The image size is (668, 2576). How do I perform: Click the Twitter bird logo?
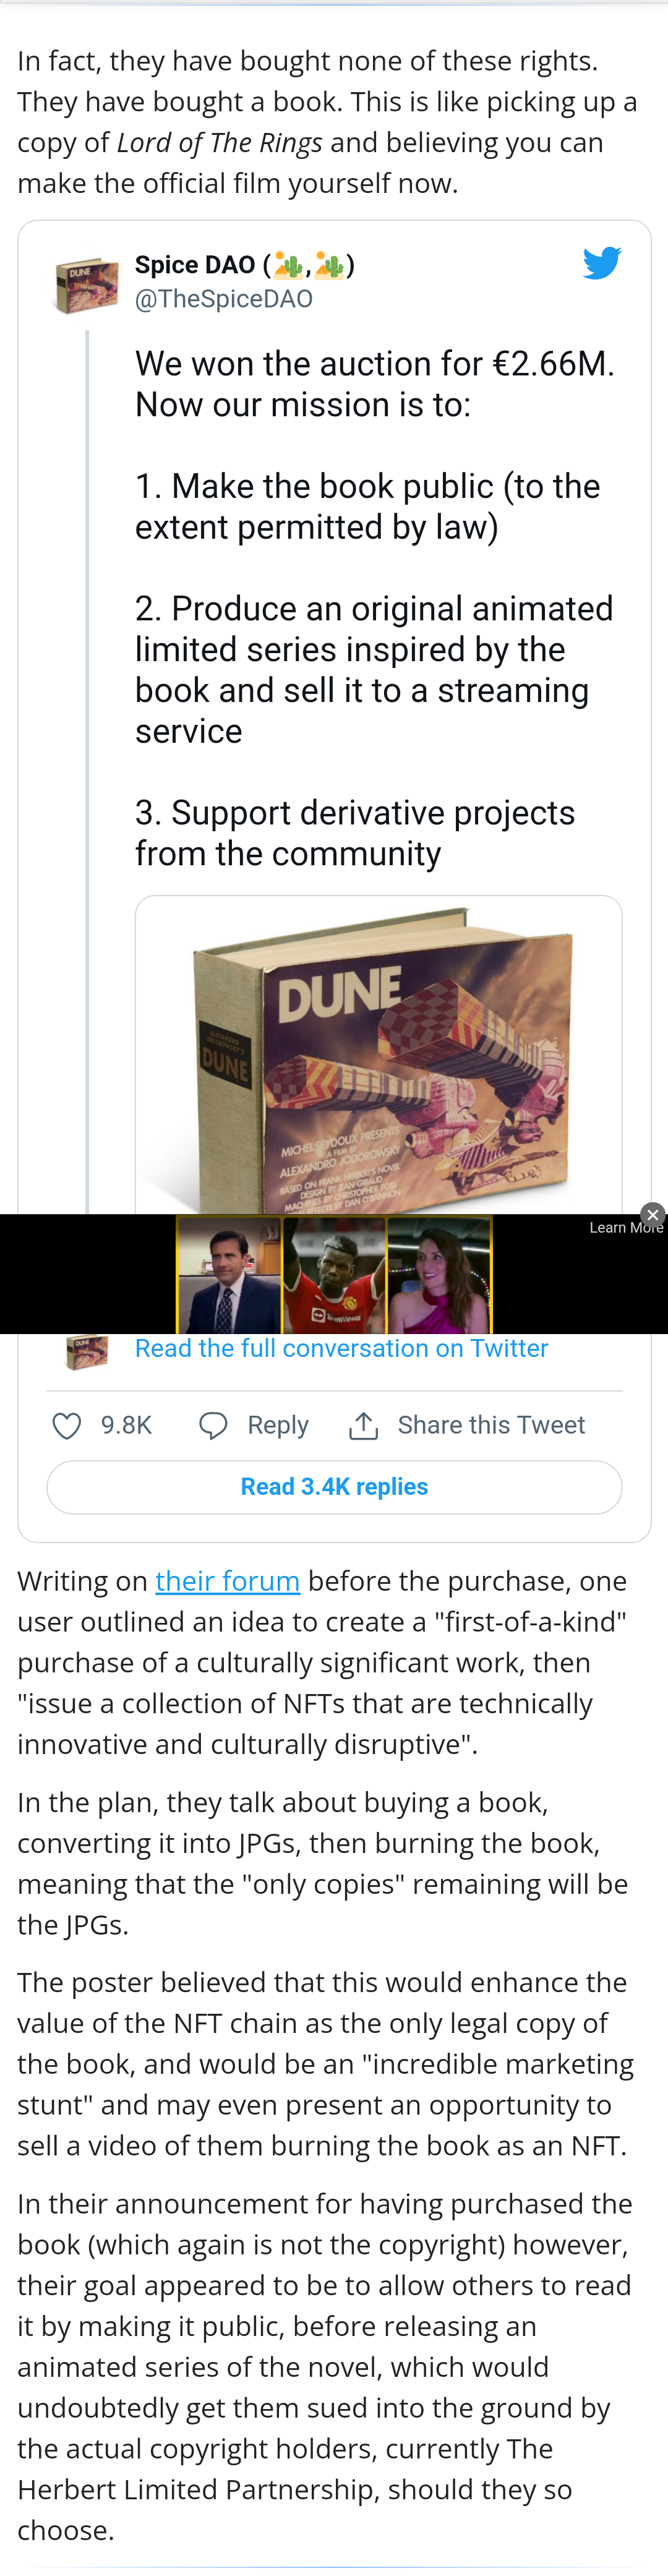pos(602,263)
